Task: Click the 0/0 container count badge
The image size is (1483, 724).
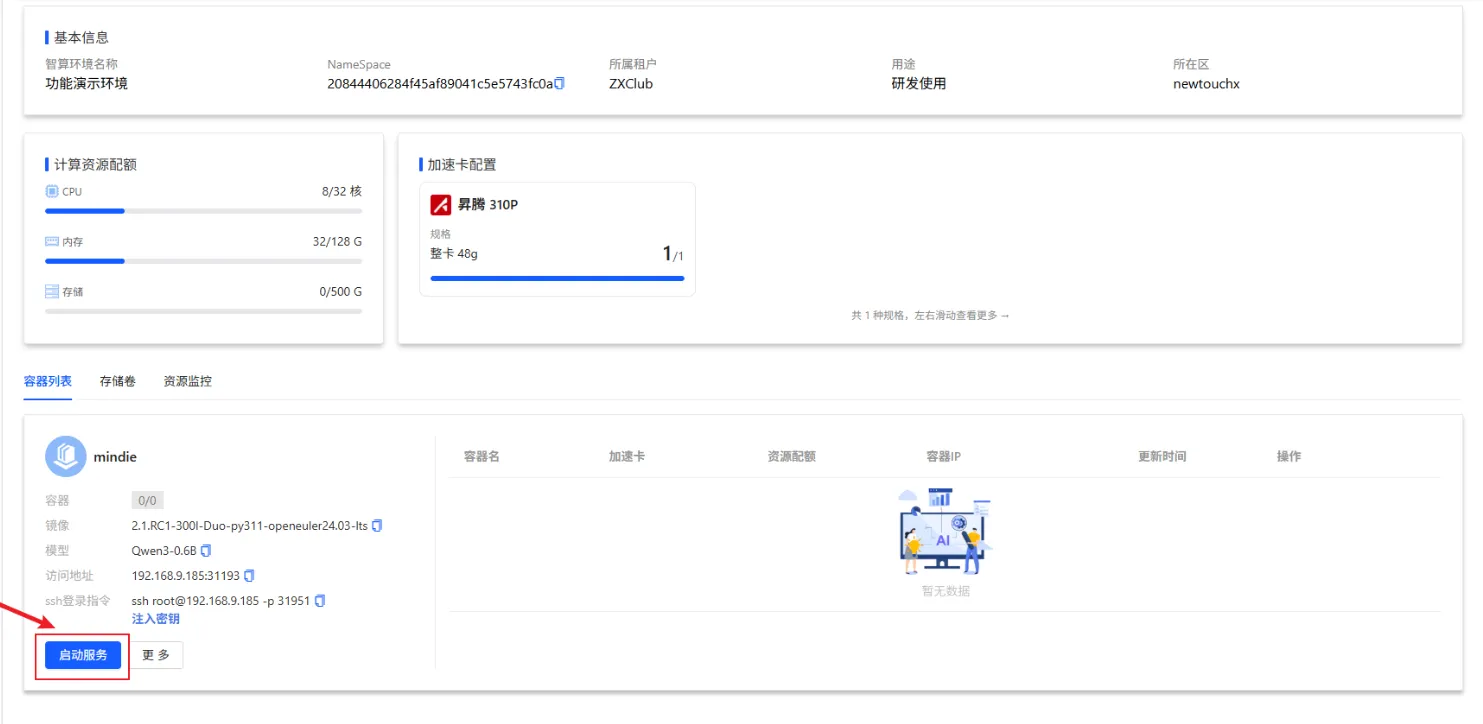Action: 148,500
